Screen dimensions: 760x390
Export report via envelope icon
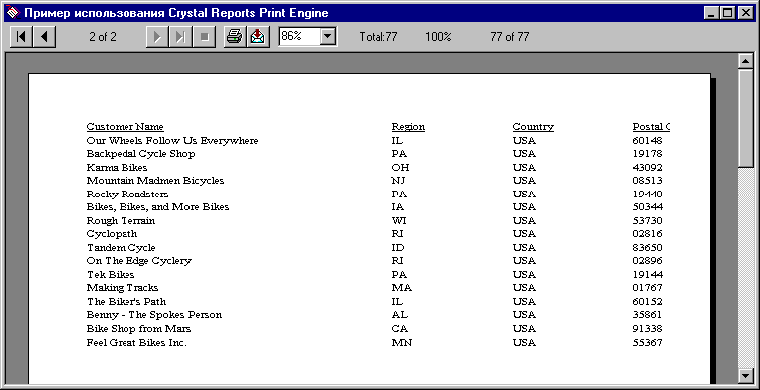tap(258, 37)
